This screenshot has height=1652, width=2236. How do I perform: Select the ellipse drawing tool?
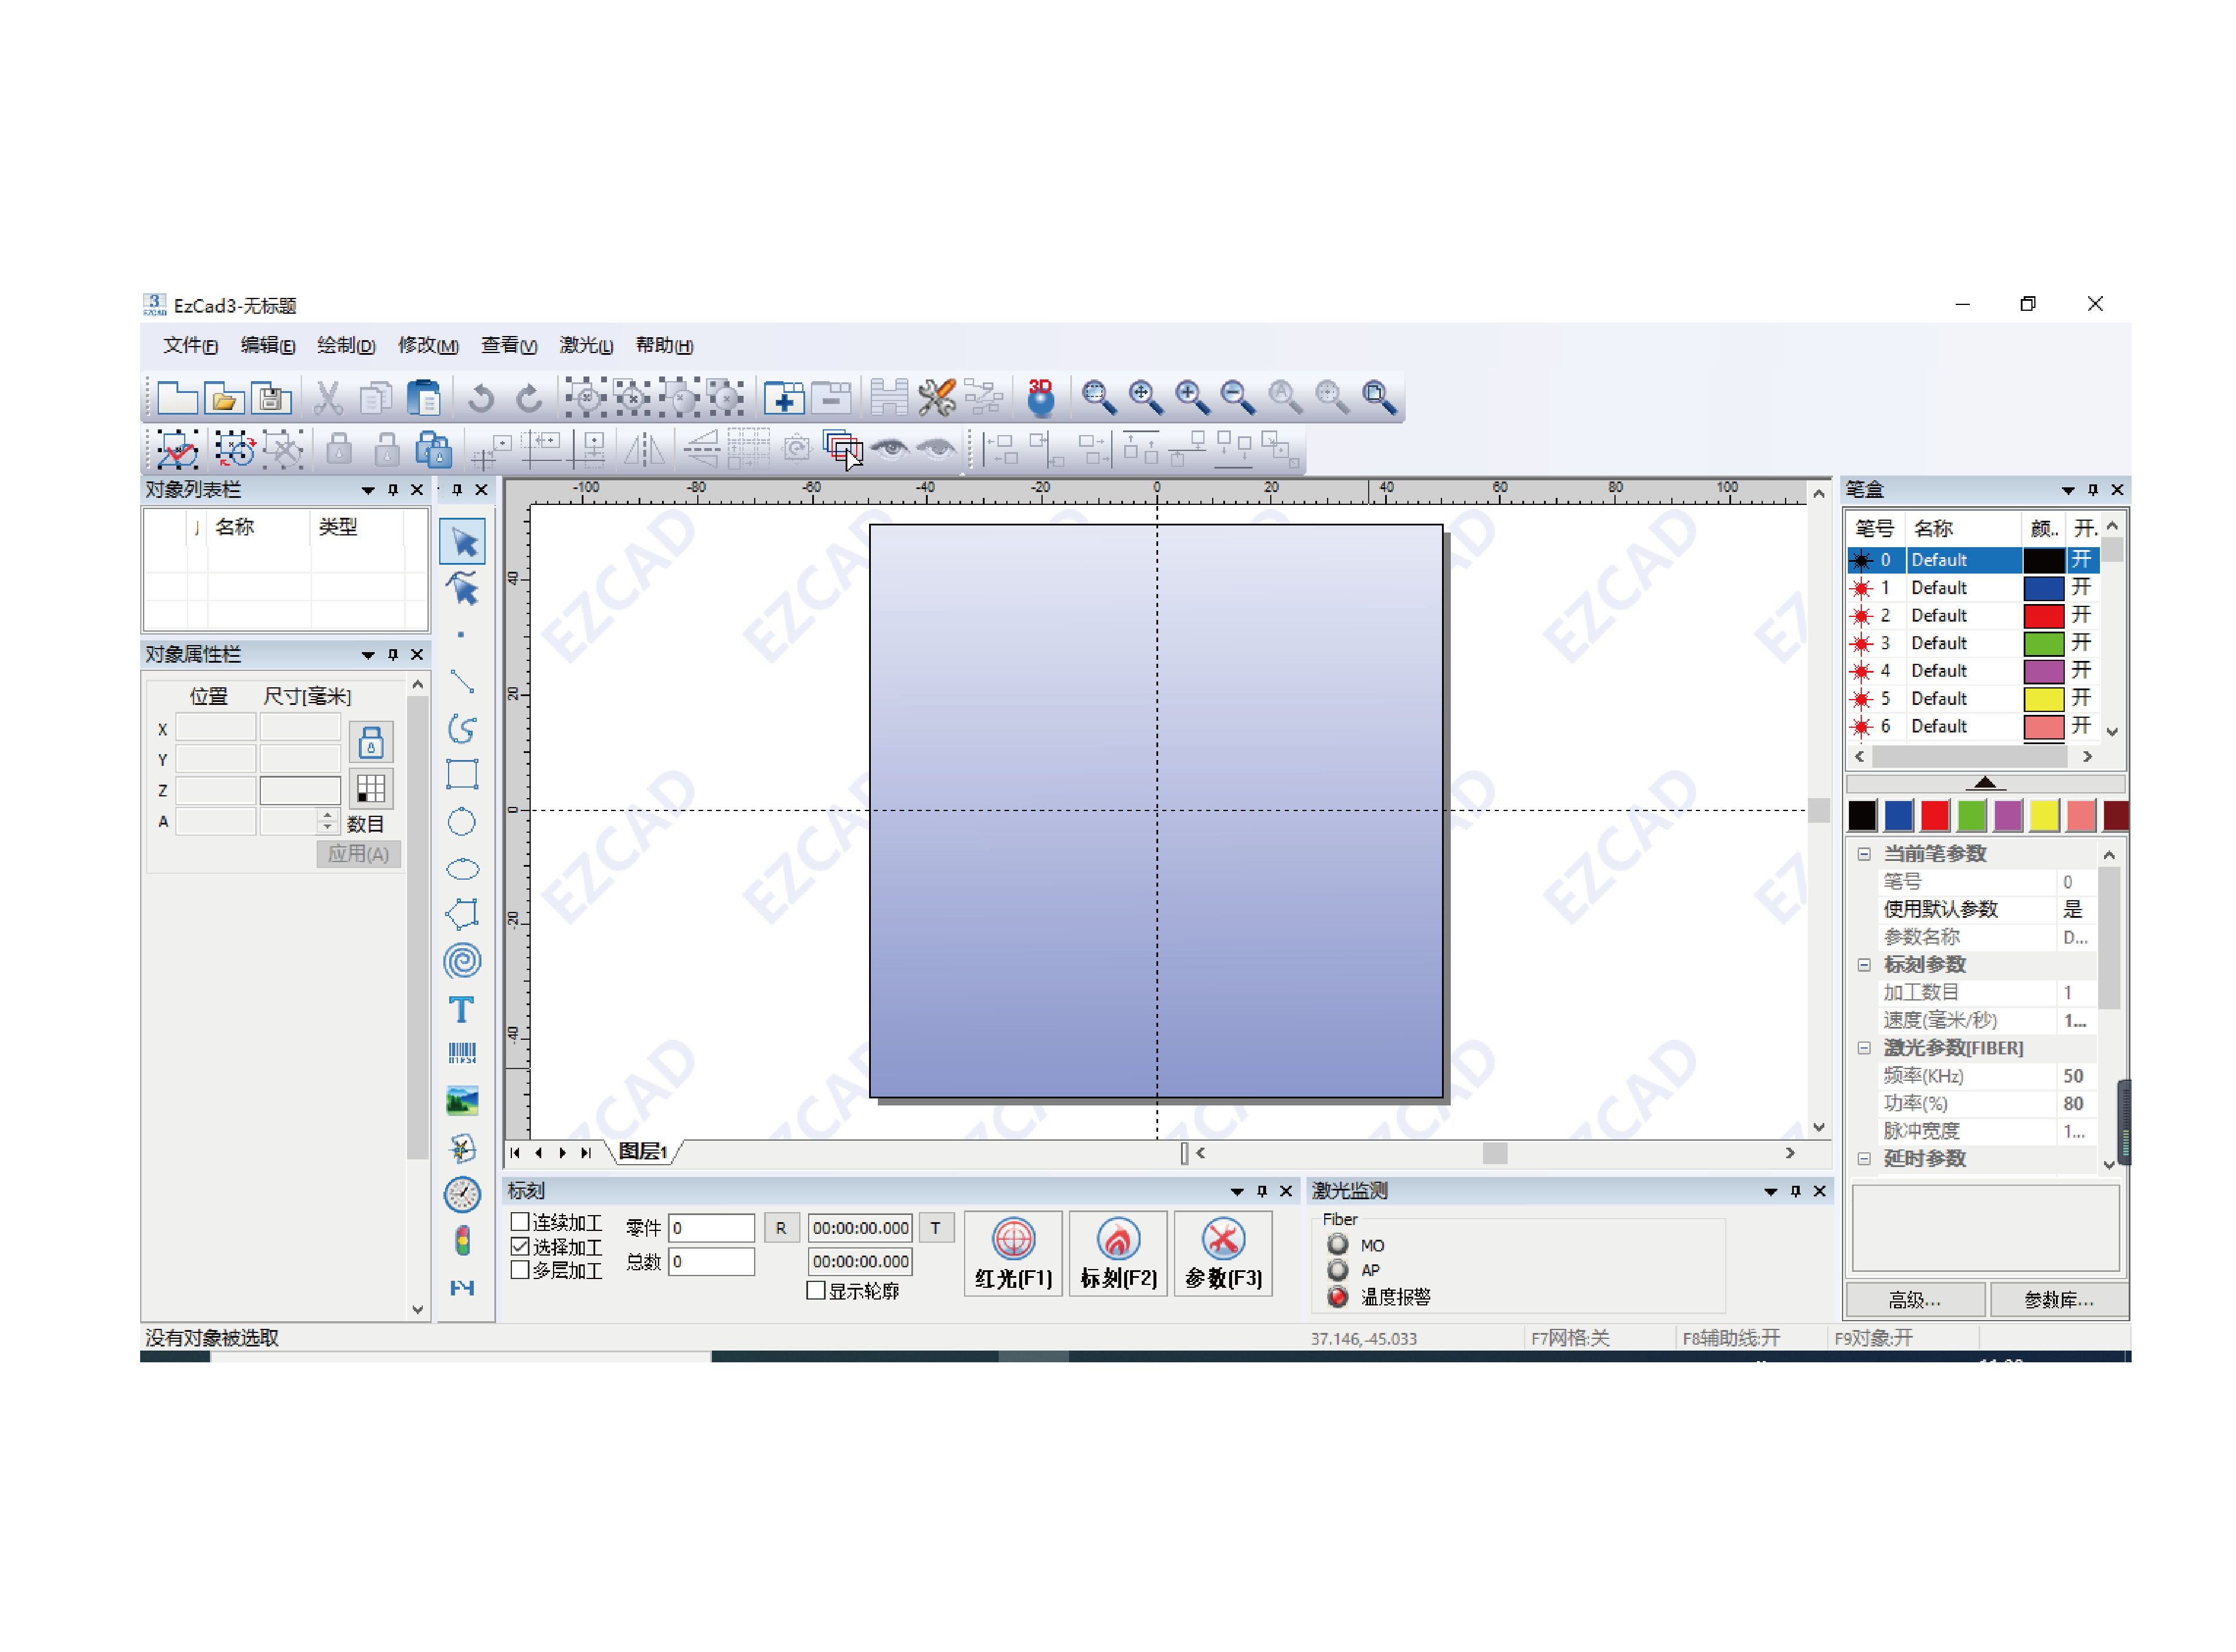(x=461, y=869)
